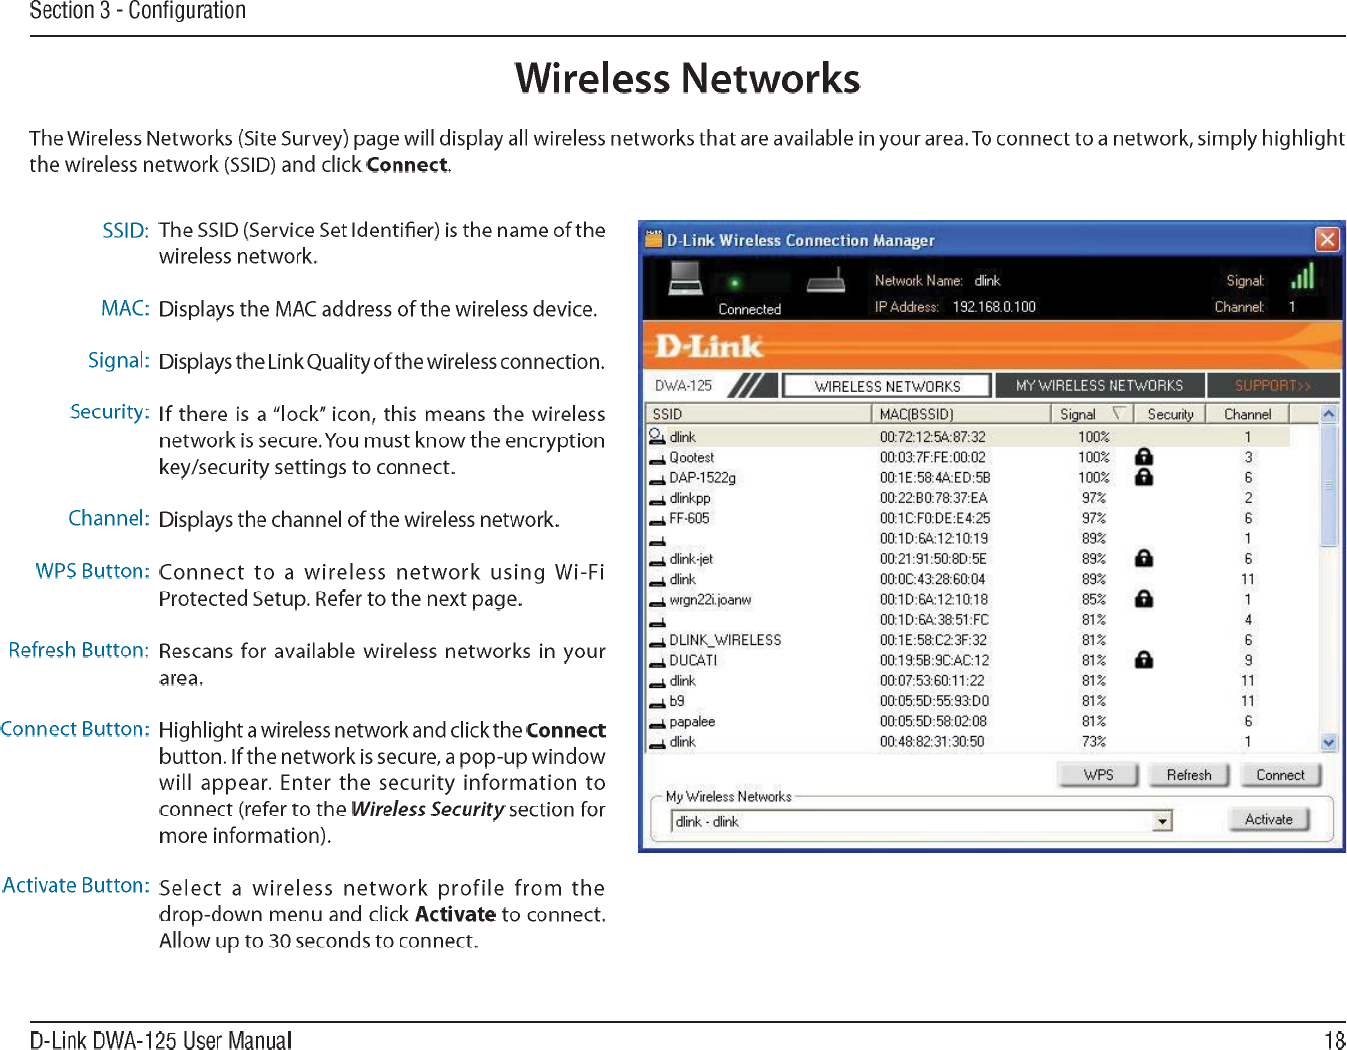
Task: Click MAC address 00:72:12:5A:87:32
Action: pos(932,437)
